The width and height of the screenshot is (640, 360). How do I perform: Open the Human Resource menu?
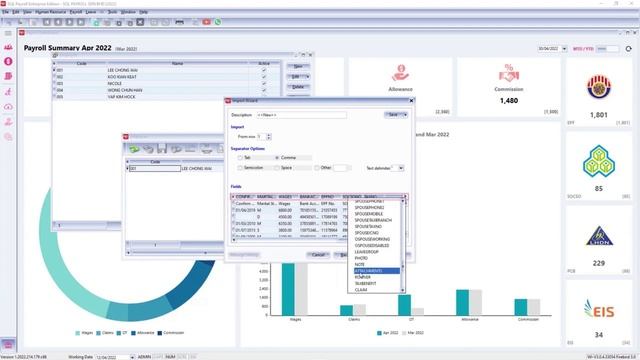pos(51,12)
